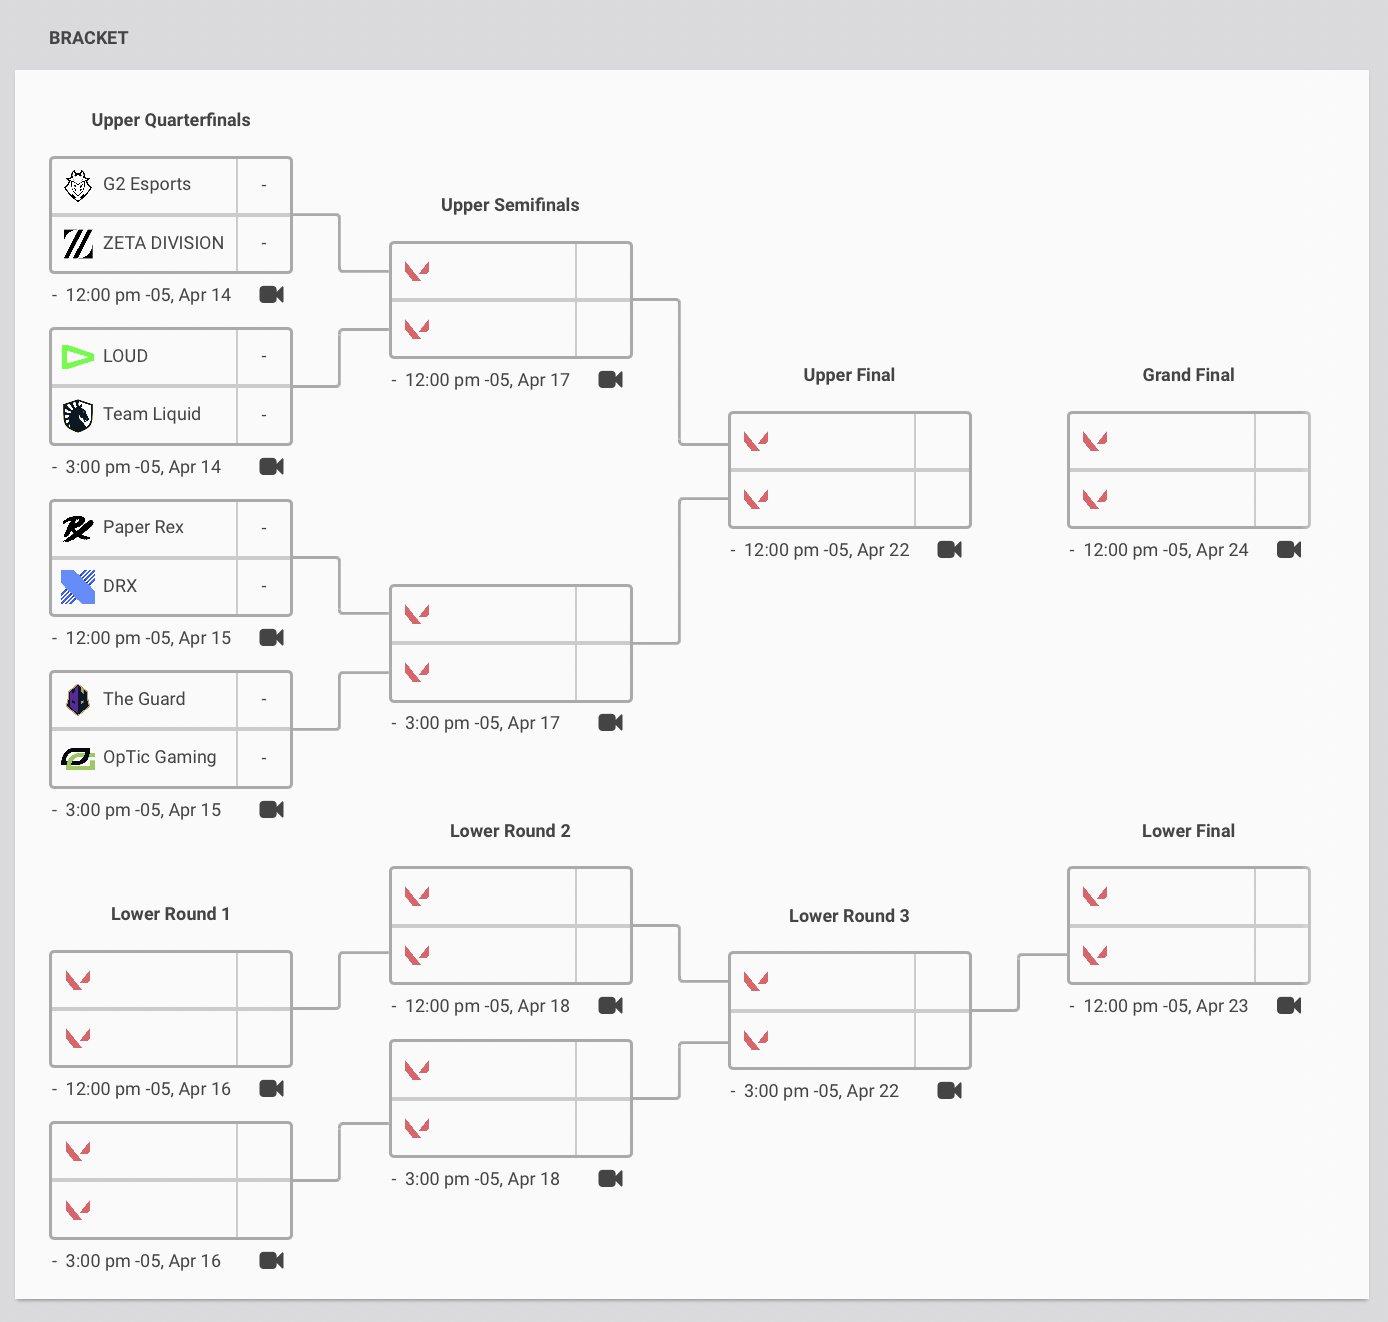Click the ZETA DIVISION team logo
The width and height of the screenshot is (1388, 1322).
pos(78,243)
